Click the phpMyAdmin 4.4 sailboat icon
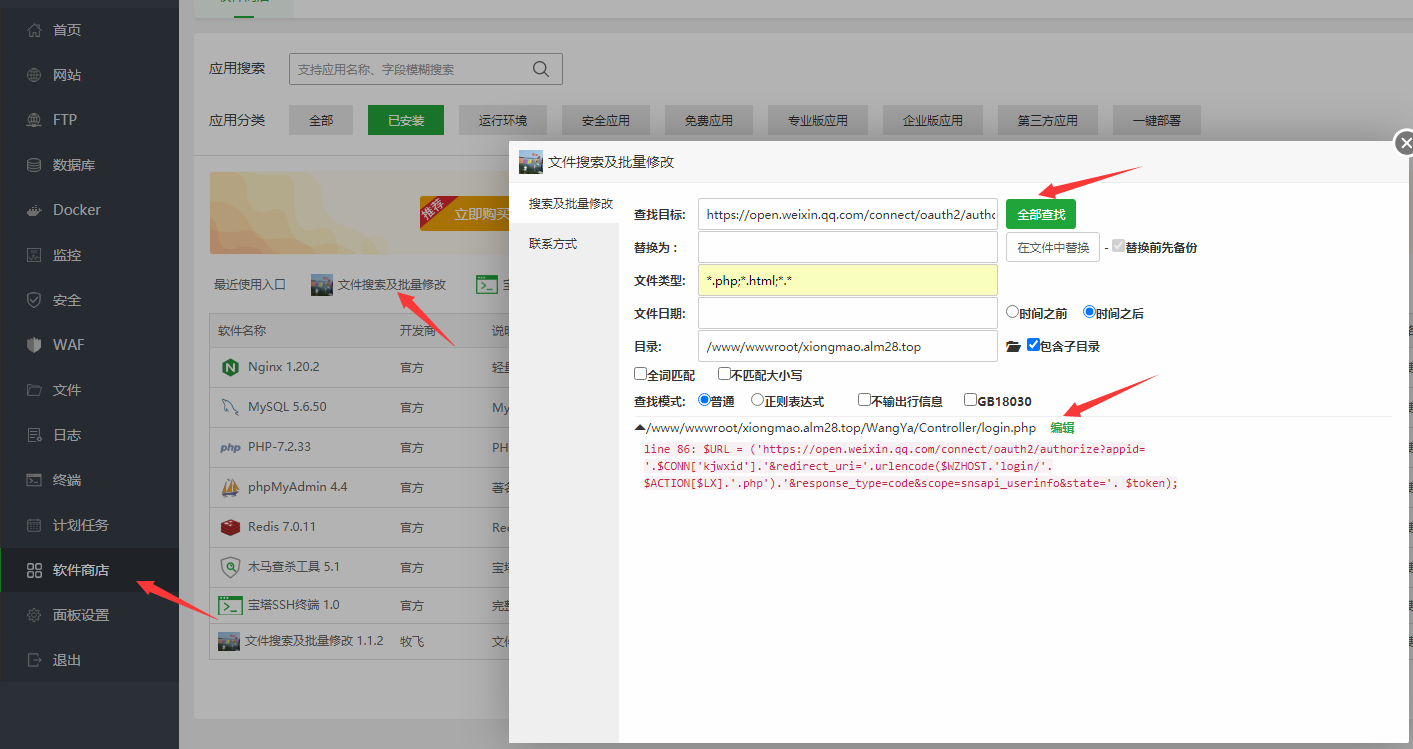1413x749 pixels. 229,487
